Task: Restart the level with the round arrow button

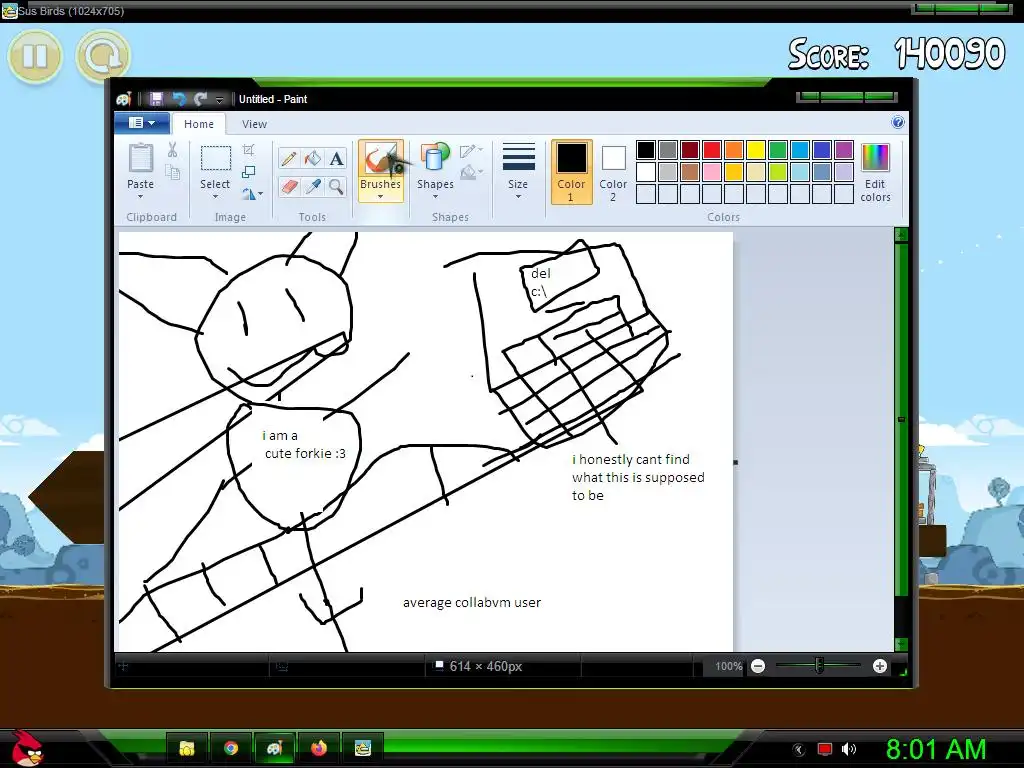Action: point(103,56)
